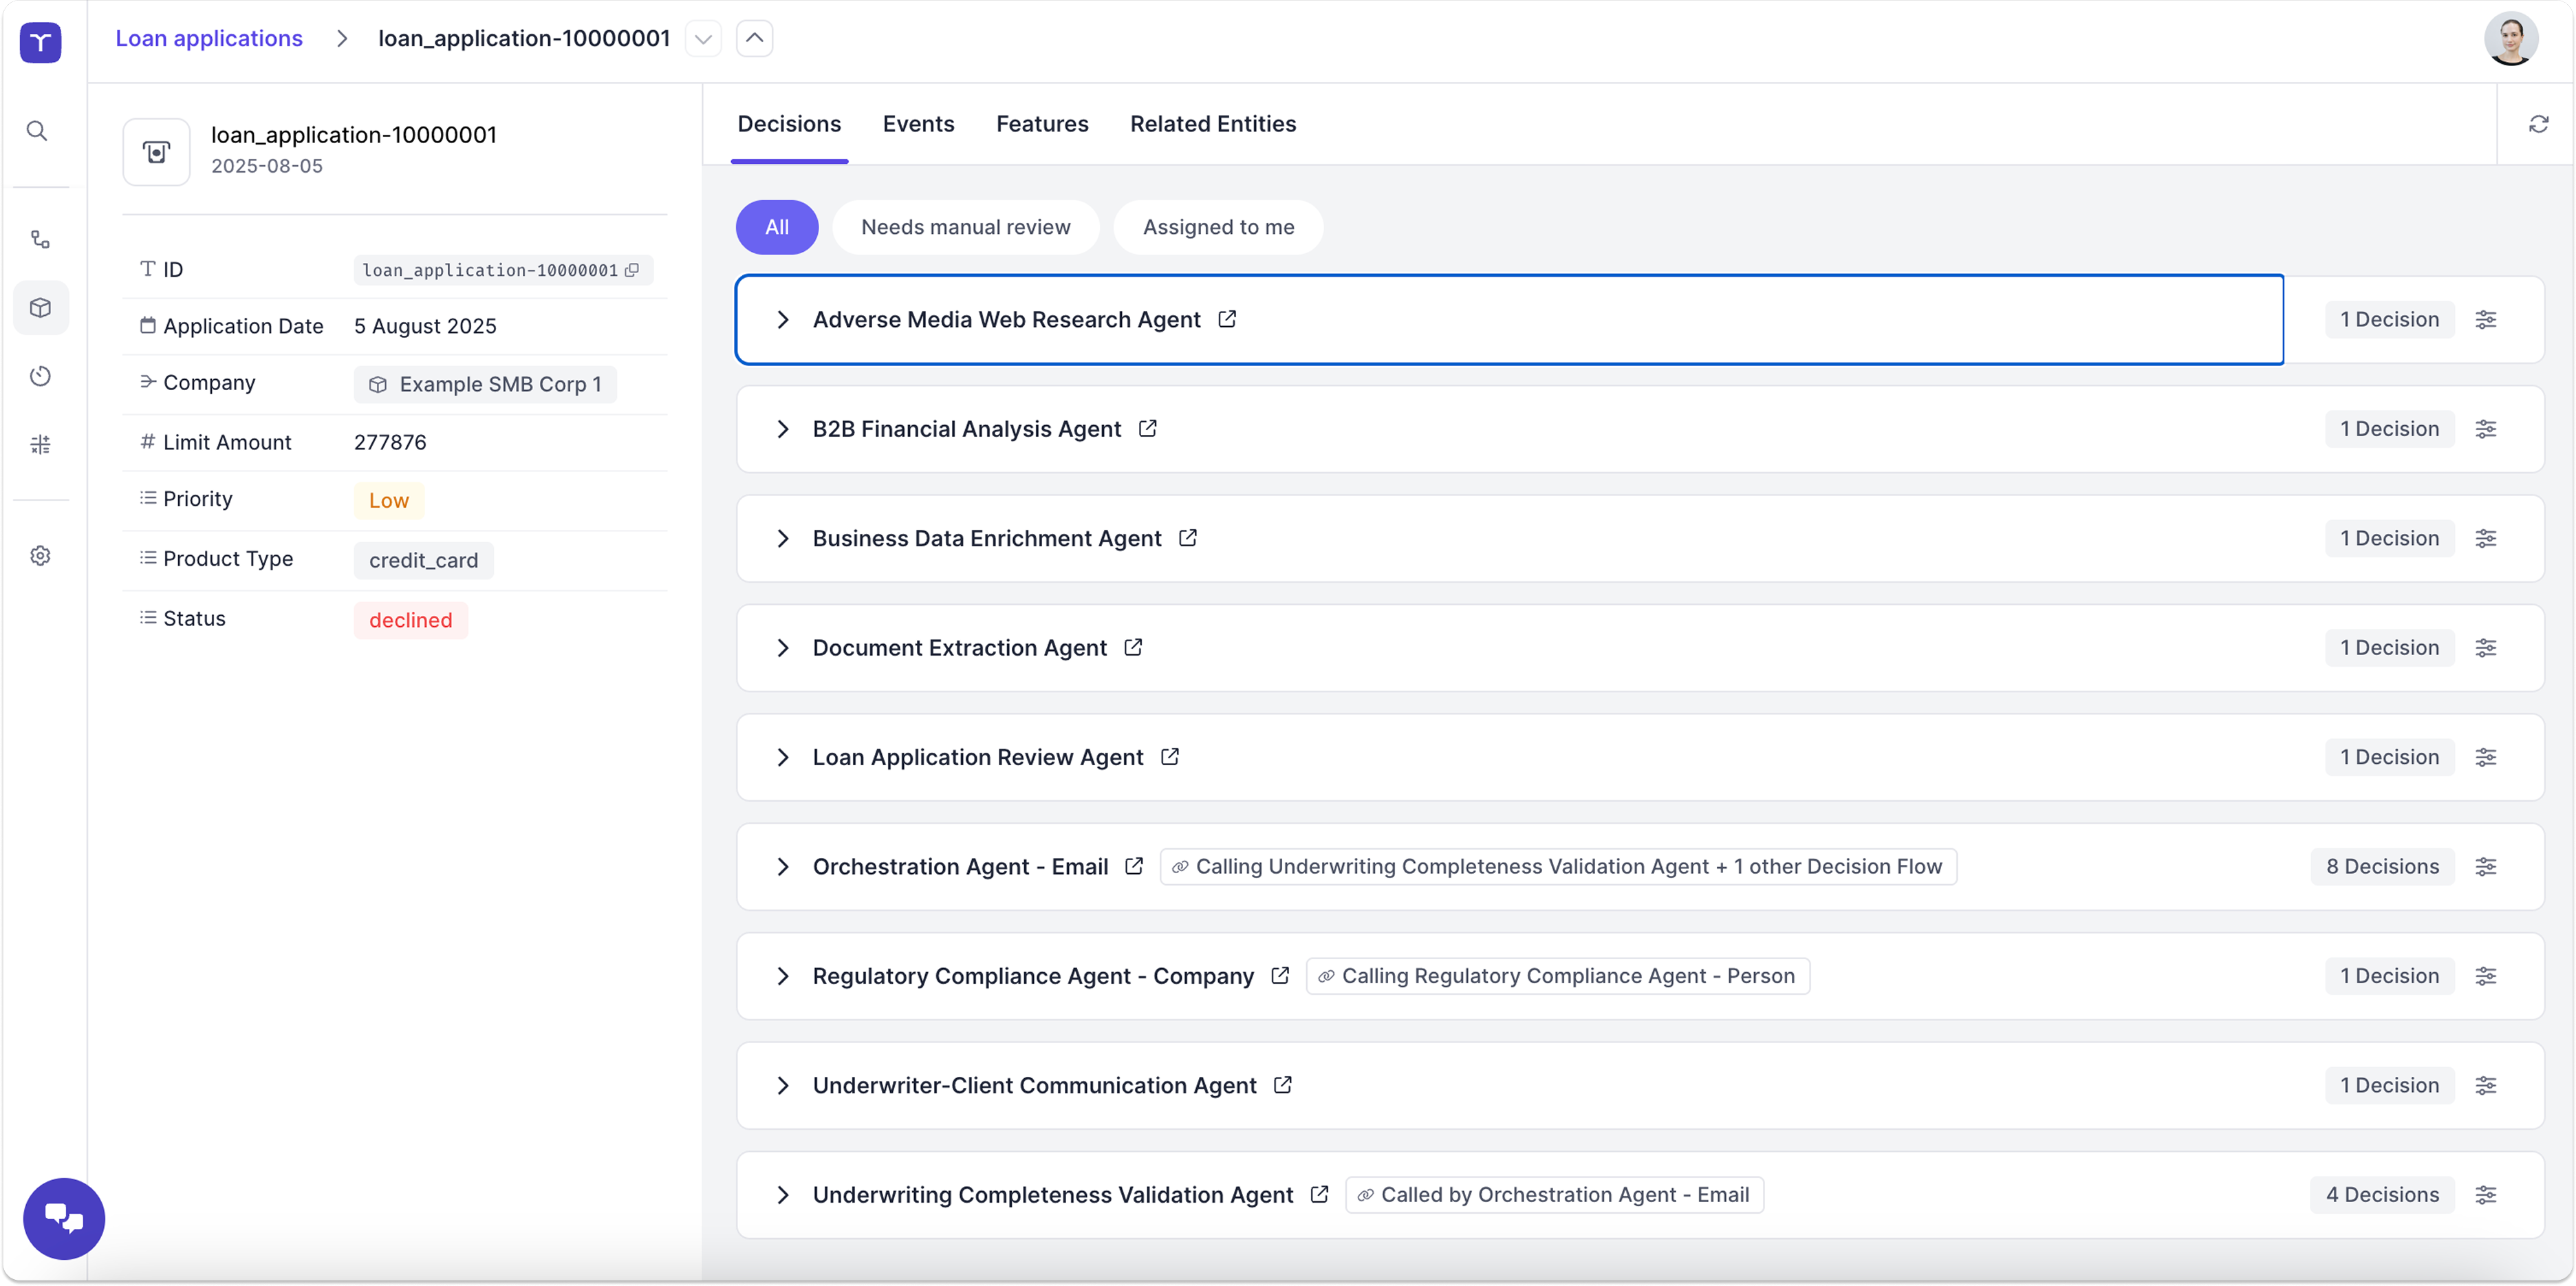Open the Related Entities tab
This screenshot has height=1286, width=2576.
coord(1212,124)
